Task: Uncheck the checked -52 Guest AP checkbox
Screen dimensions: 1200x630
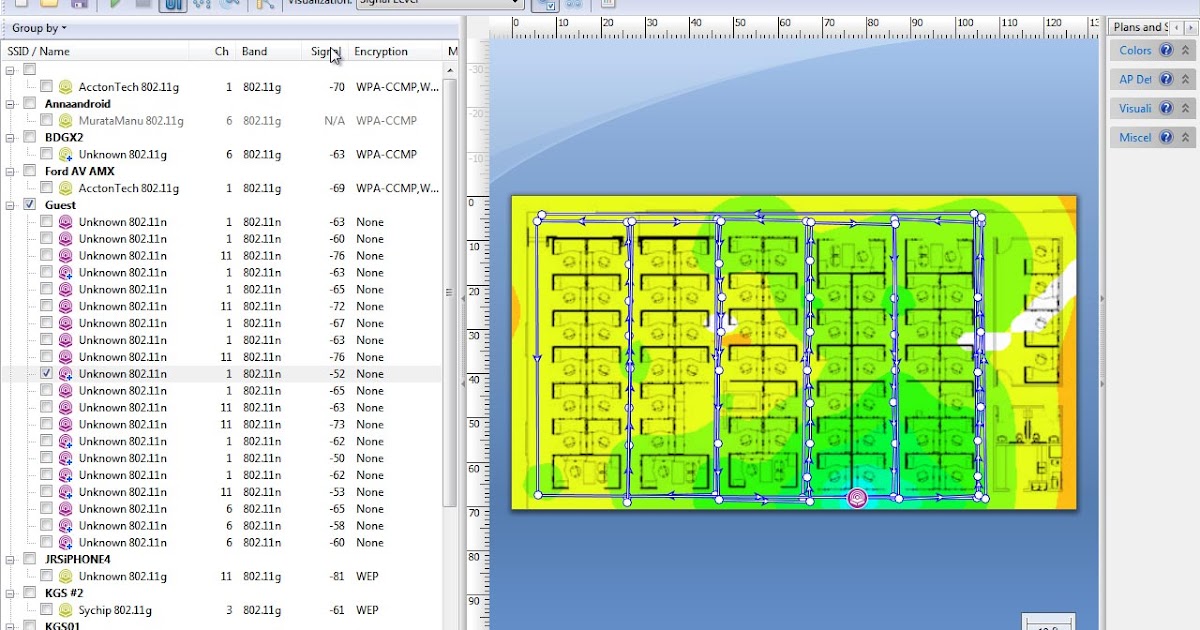Action: tap(46, 374)
